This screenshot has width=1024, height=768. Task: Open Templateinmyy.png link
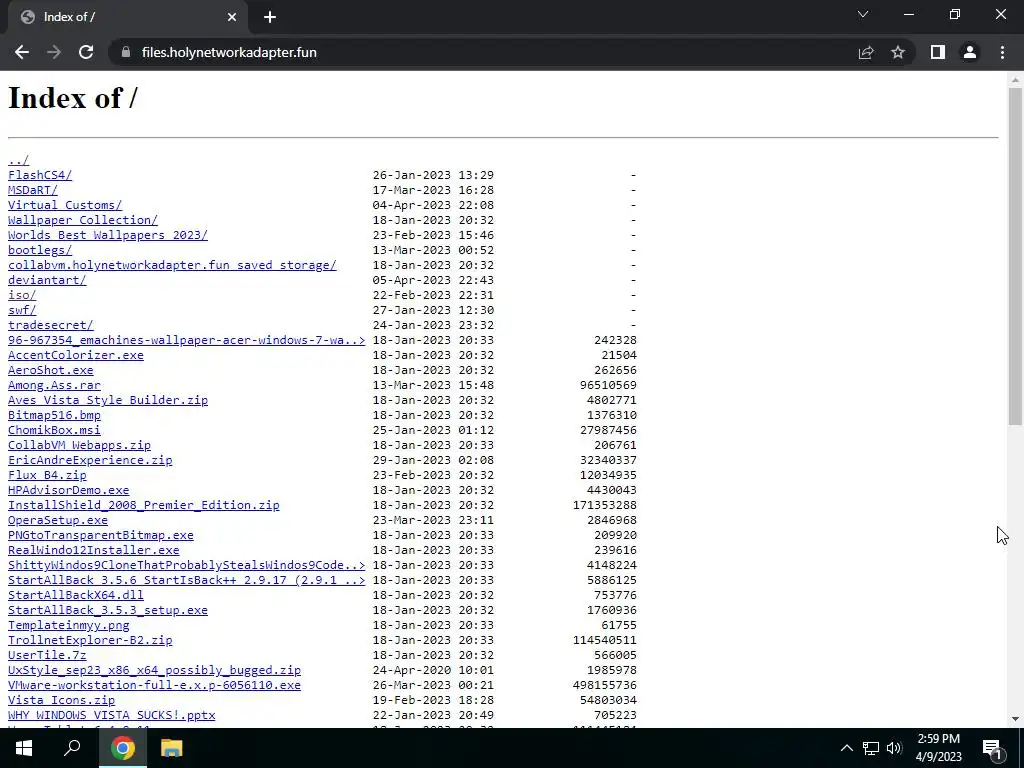(69, 626)
